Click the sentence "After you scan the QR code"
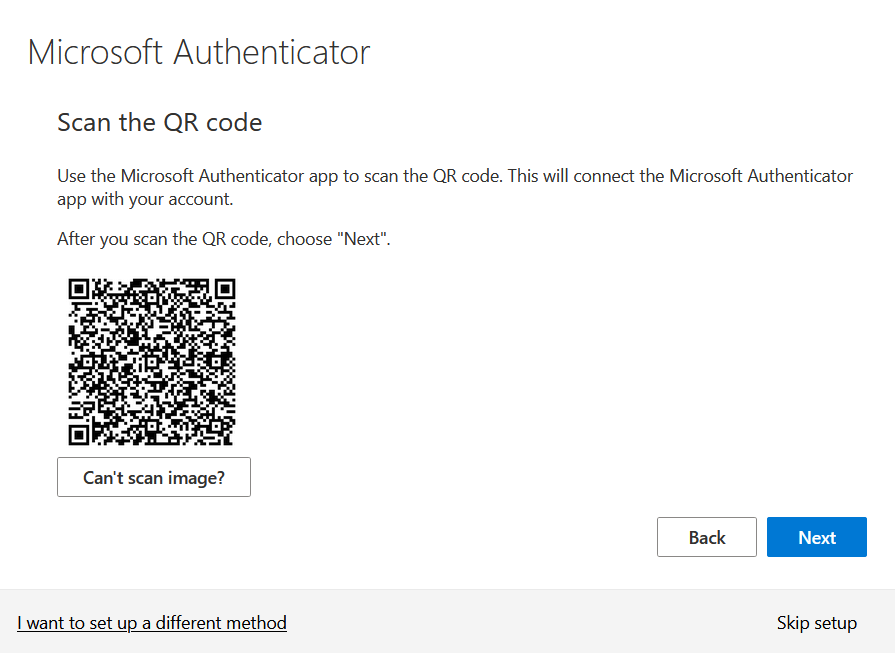The width and height of the screenshot is (895, 653). tap(223, 239)
